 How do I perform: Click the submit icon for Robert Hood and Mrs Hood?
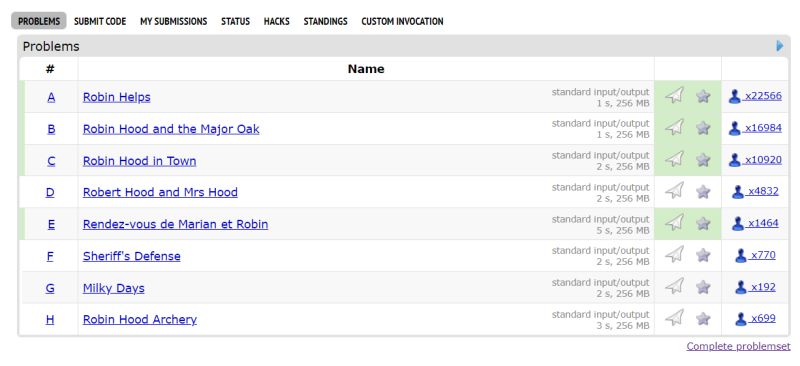(674, 191)
